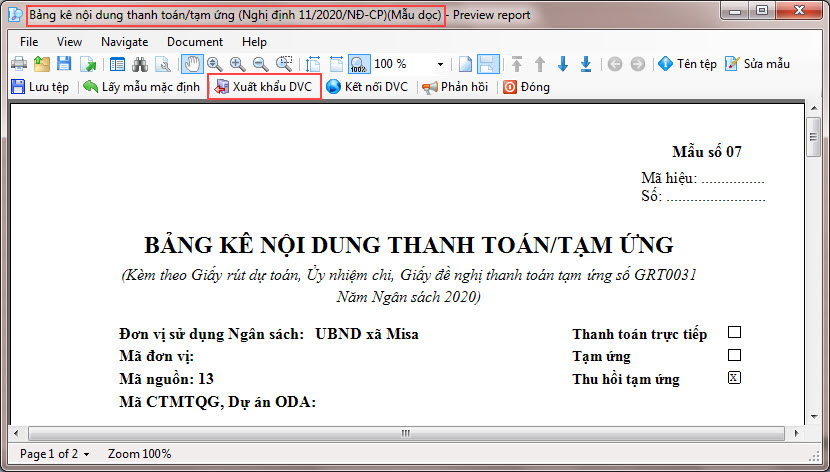
Task: Click the Mã hiệu dotted line text
Action: click(703, 178)
